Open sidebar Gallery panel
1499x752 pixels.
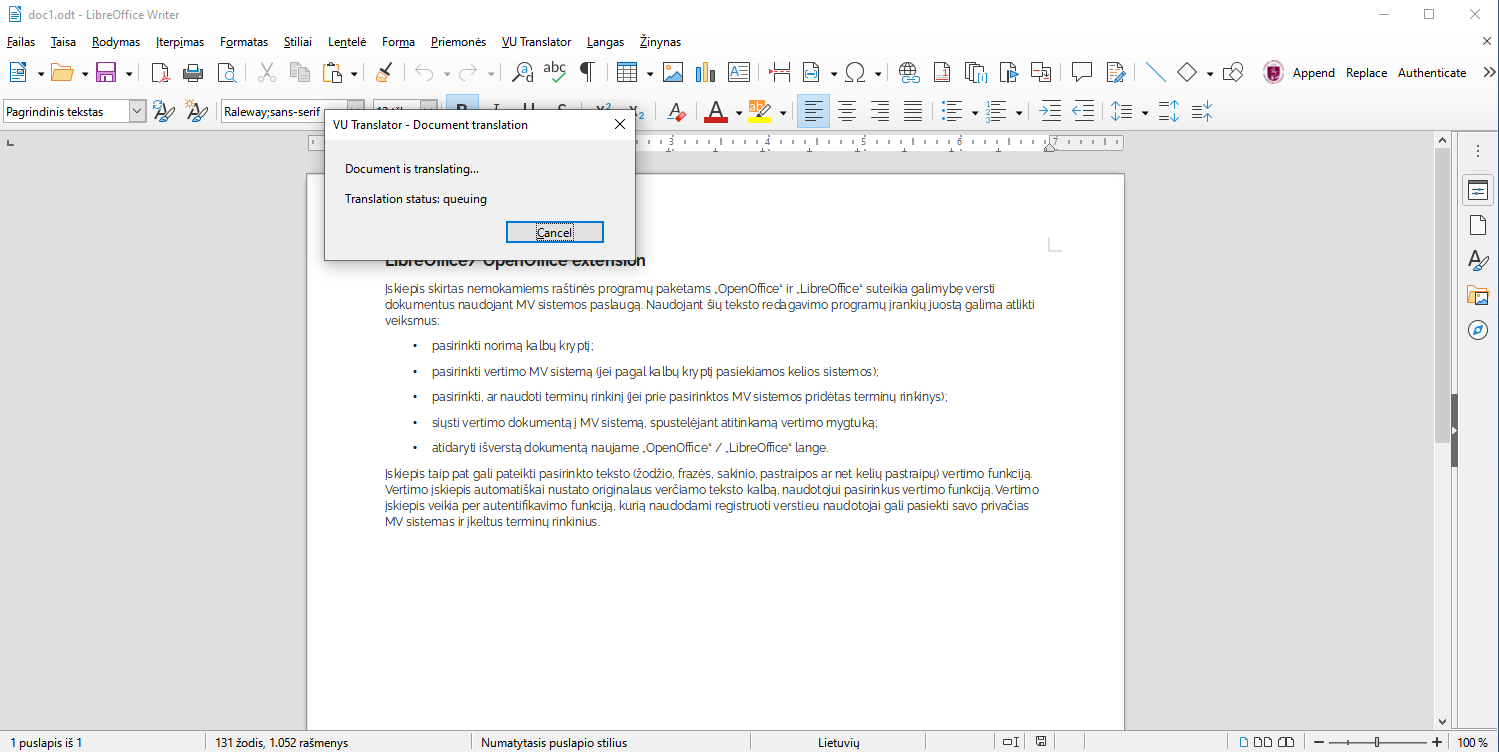click(x=1478, y=295)
